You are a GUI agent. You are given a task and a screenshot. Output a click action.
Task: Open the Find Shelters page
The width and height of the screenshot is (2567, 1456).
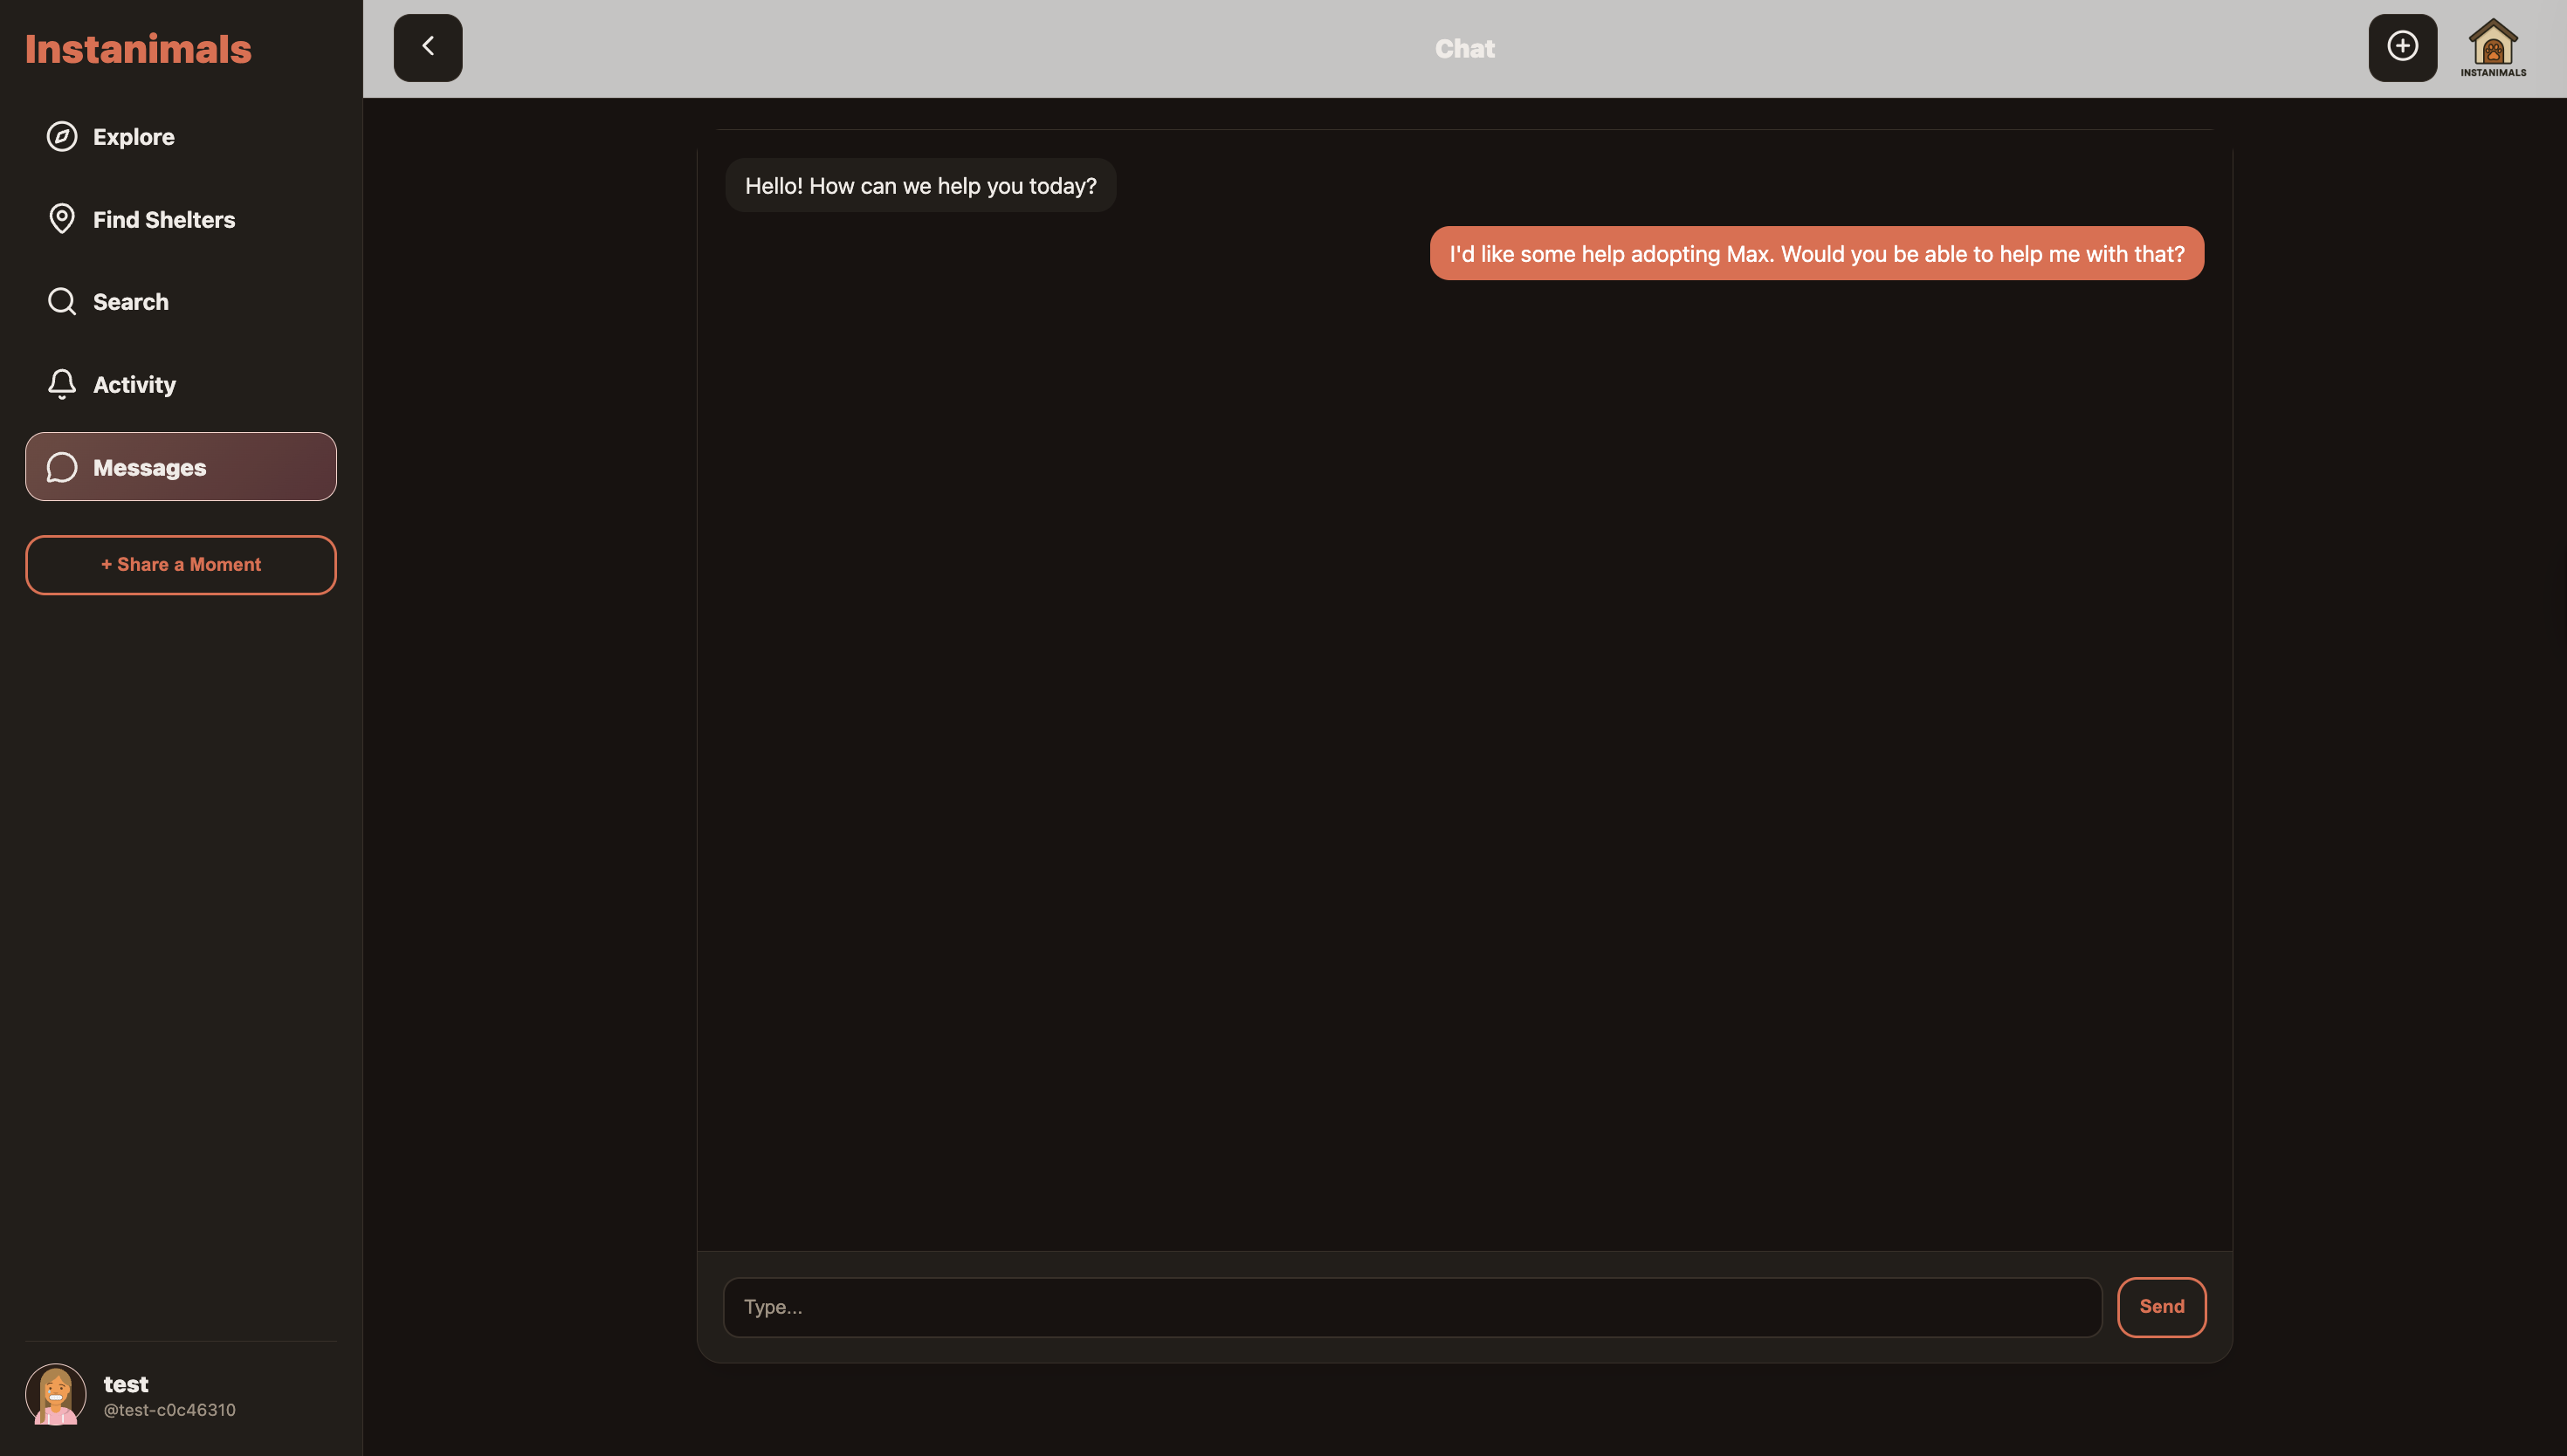(164, 220)
